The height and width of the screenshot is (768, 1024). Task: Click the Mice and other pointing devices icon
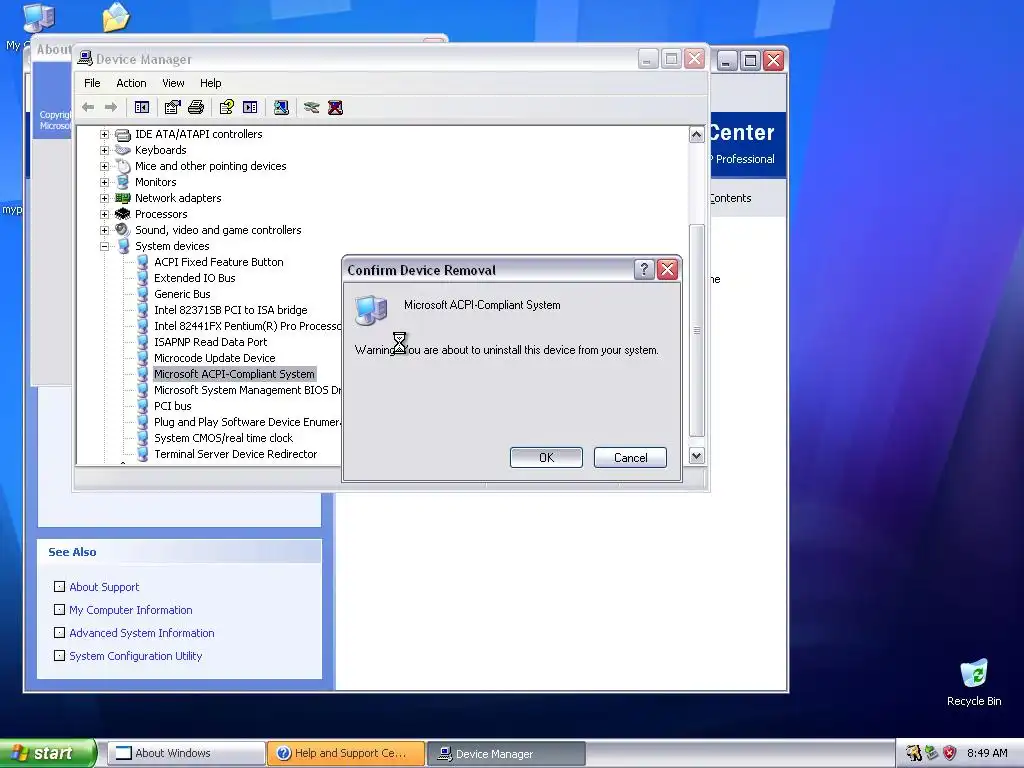[x=123, y=166]
